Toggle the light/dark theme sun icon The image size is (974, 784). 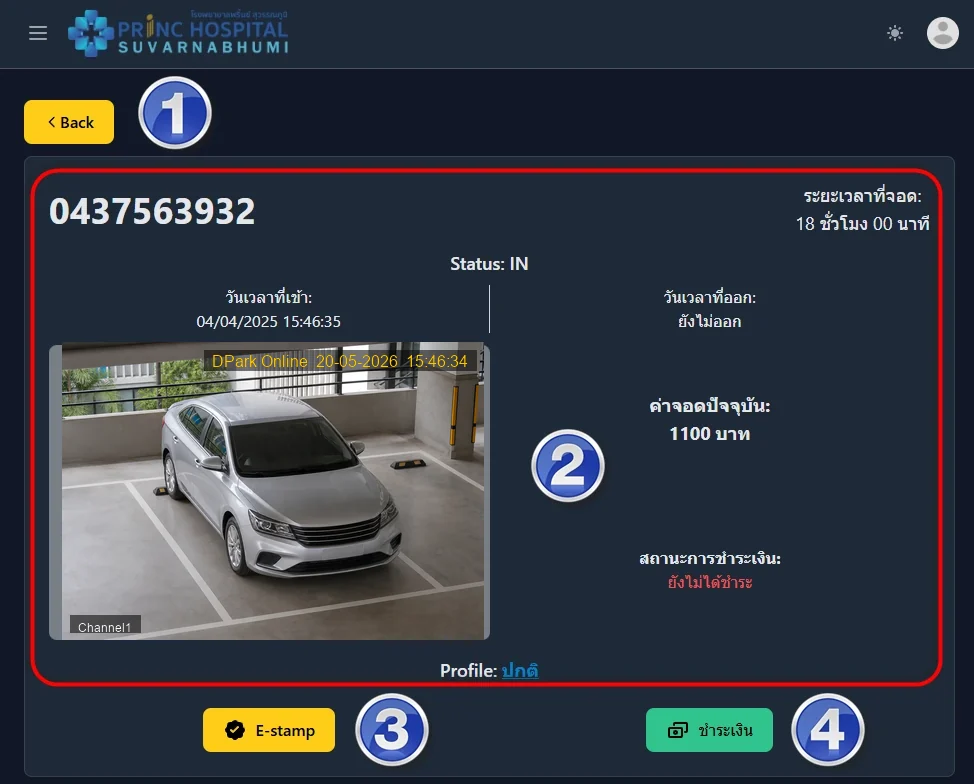click(x=894, y=33)
